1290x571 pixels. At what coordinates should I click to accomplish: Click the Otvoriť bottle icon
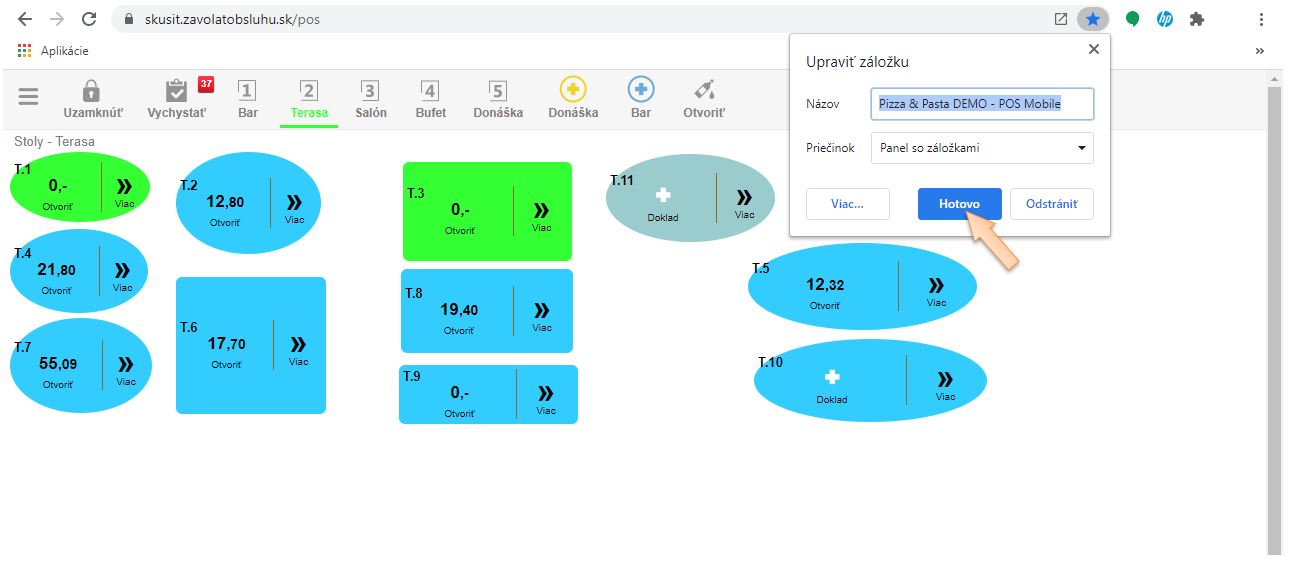pyautogui.click(x=704, y=90)
